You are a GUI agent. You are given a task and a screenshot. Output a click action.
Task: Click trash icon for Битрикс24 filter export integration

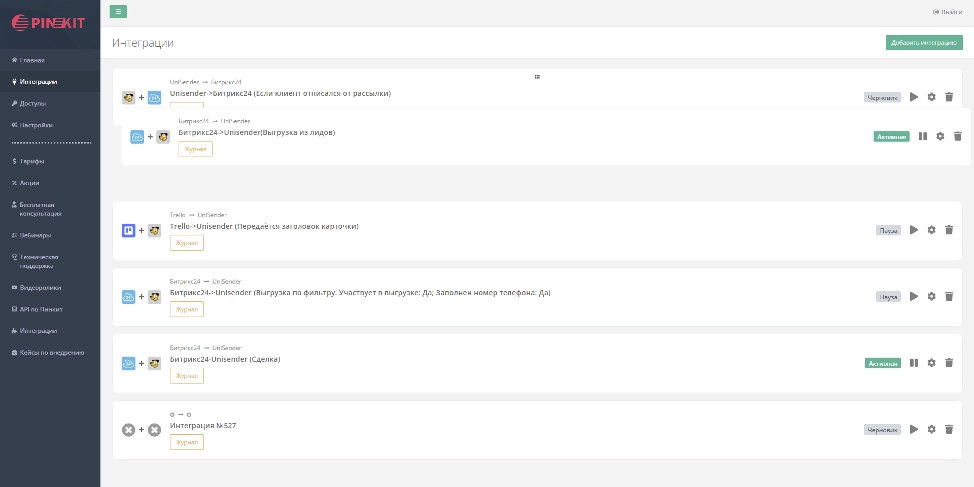(949, 296)
